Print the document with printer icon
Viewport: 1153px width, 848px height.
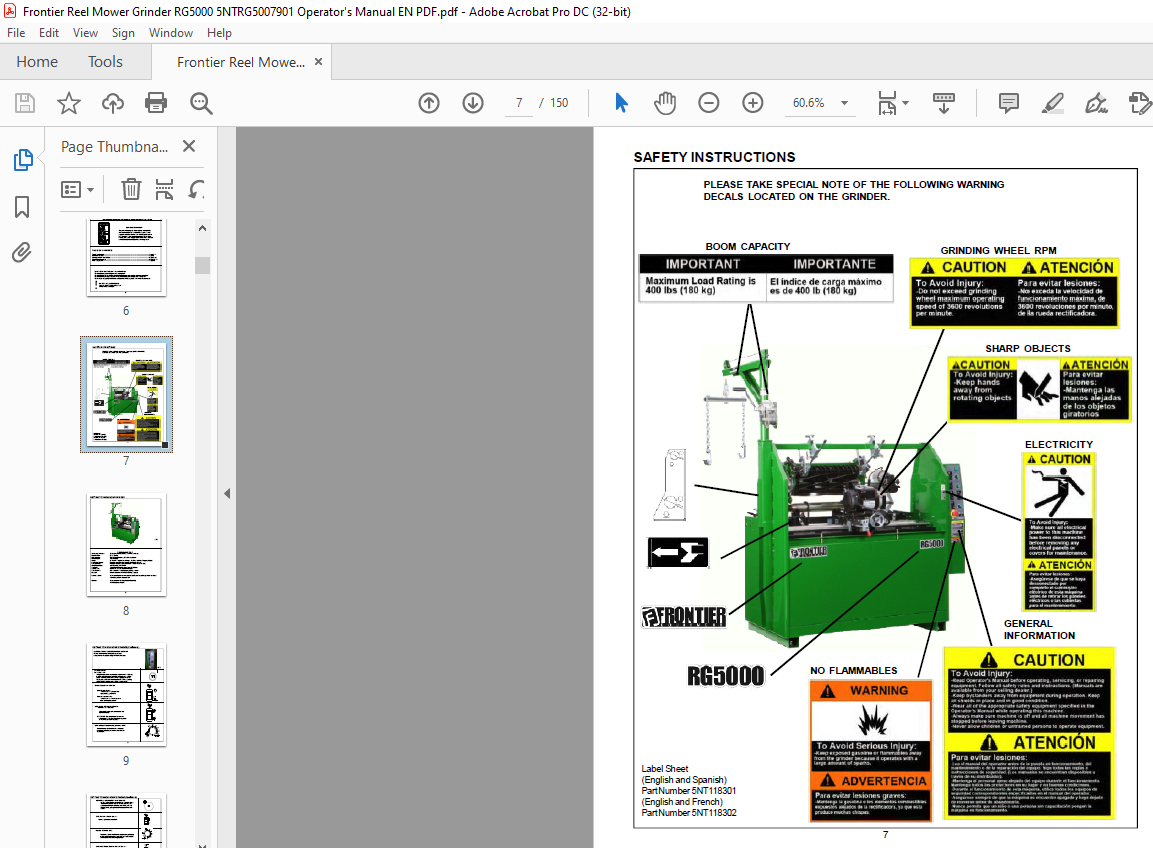click(x=156, y=103)
